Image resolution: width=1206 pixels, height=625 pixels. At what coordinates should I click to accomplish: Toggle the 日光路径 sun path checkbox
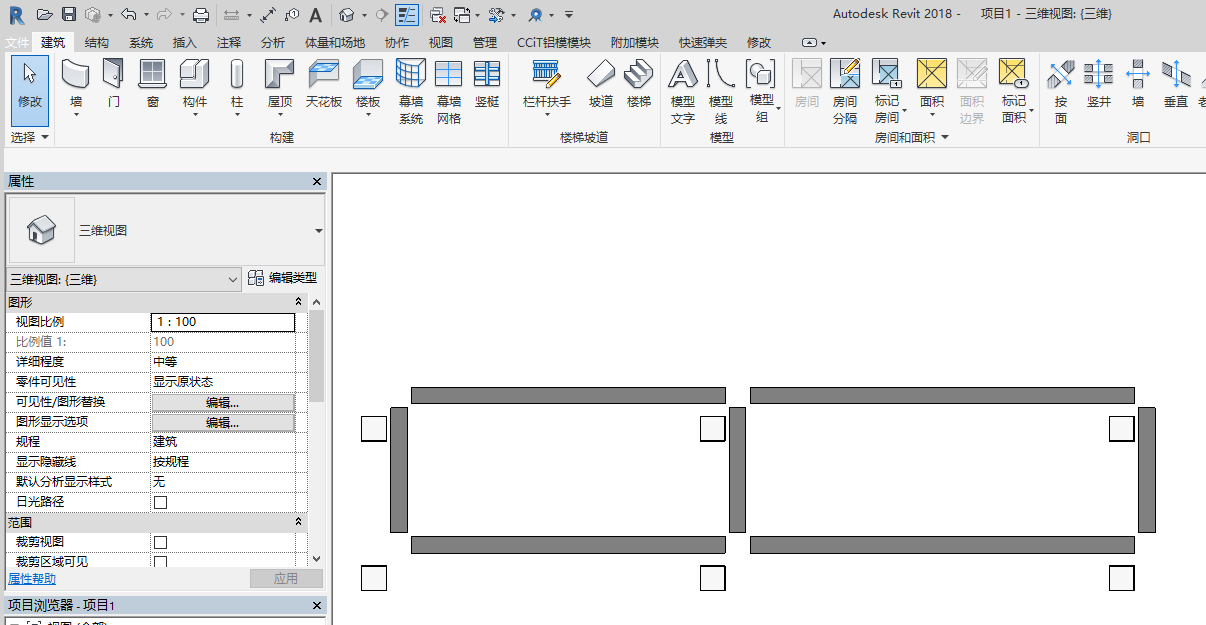(x=160, y=502)
